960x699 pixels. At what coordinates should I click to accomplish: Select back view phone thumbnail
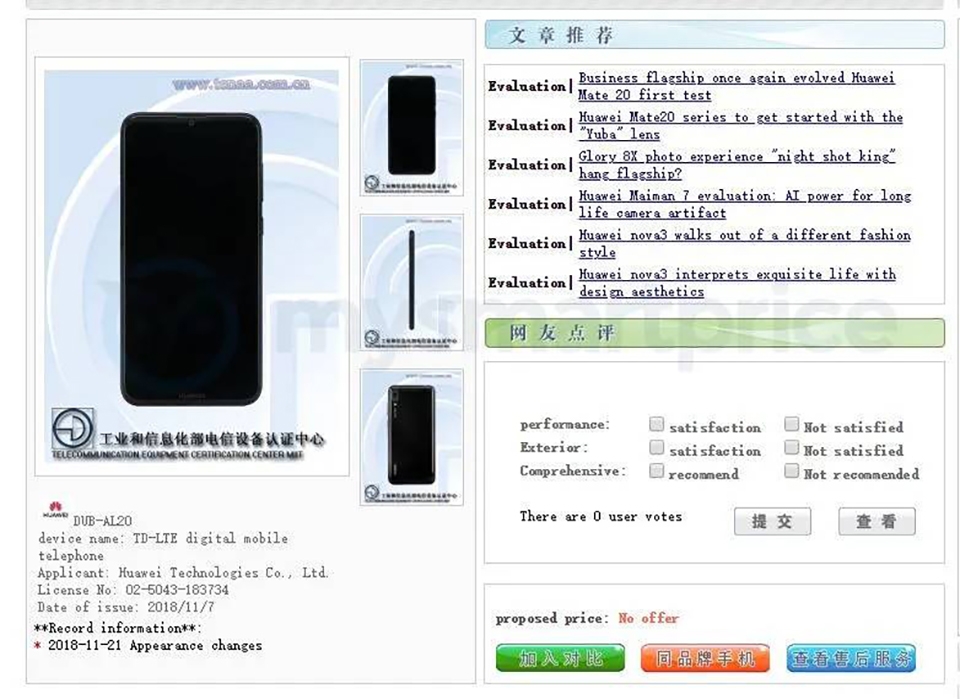[x=411, y=437]
